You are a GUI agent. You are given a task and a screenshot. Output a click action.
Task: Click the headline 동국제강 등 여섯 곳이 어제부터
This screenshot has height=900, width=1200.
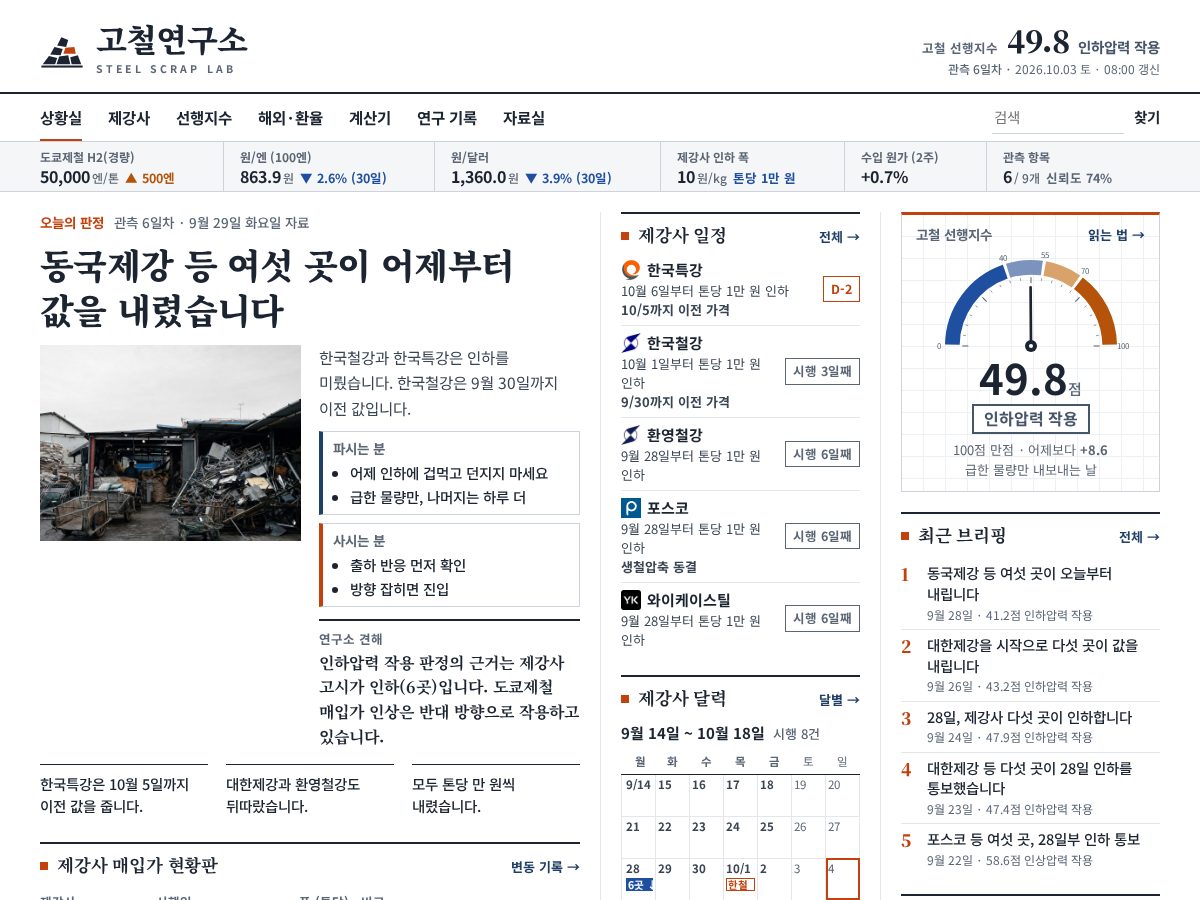pos(277,288)
